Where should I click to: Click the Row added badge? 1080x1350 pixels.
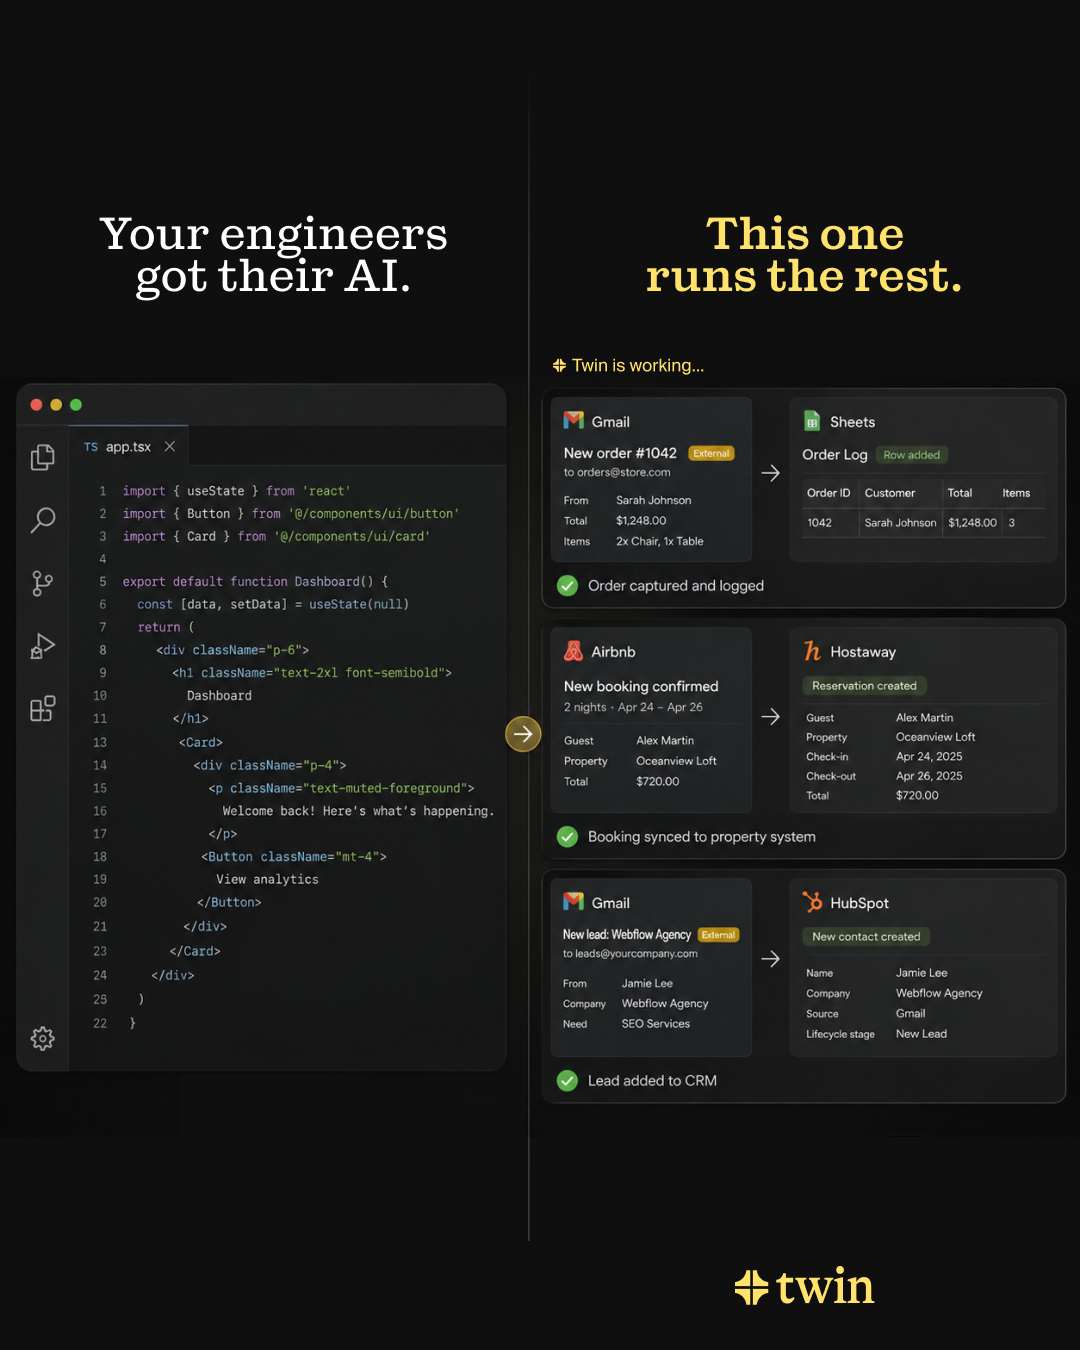tap(911, 455)
